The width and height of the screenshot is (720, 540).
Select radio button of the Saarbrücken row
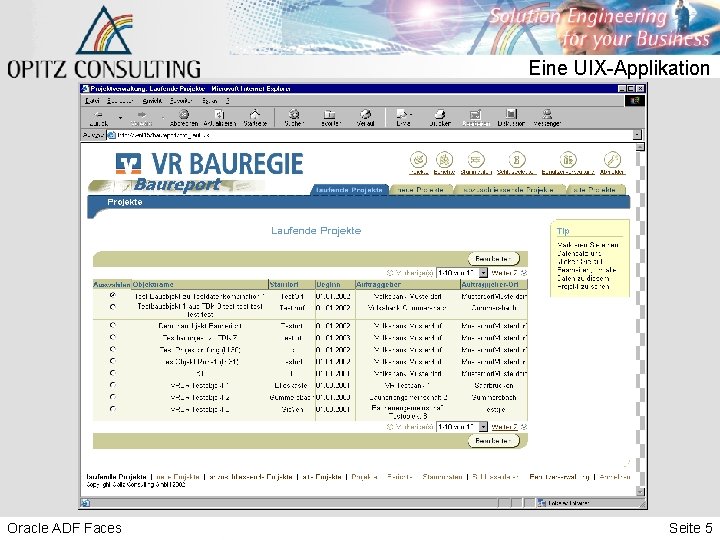pos(112,385)
